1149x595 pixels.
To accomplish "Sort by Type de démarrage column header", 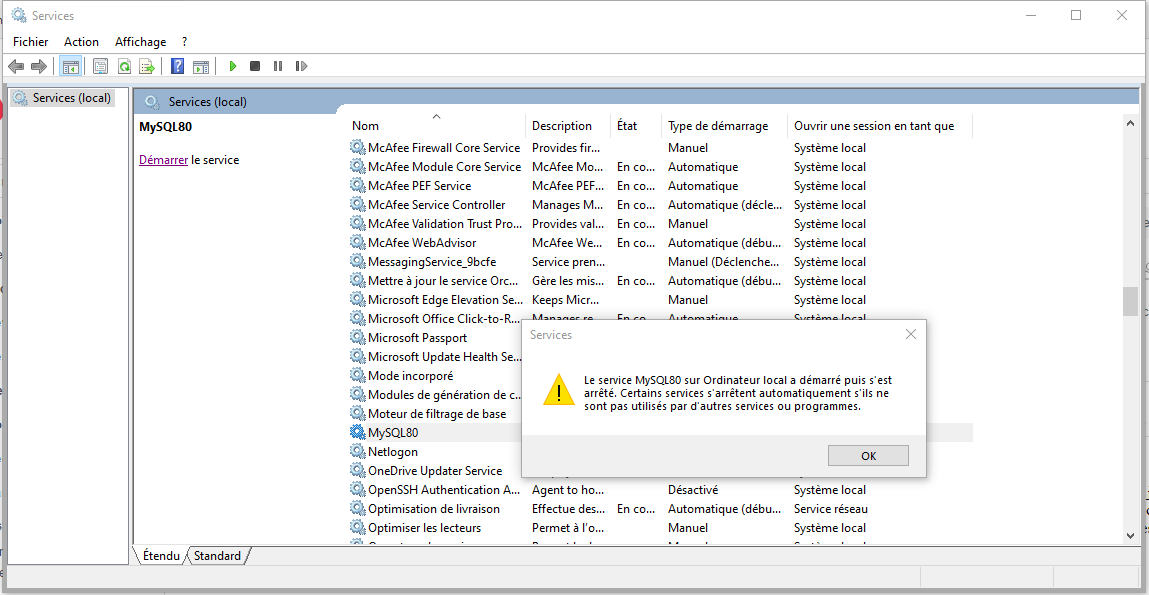I will (718, 126).
